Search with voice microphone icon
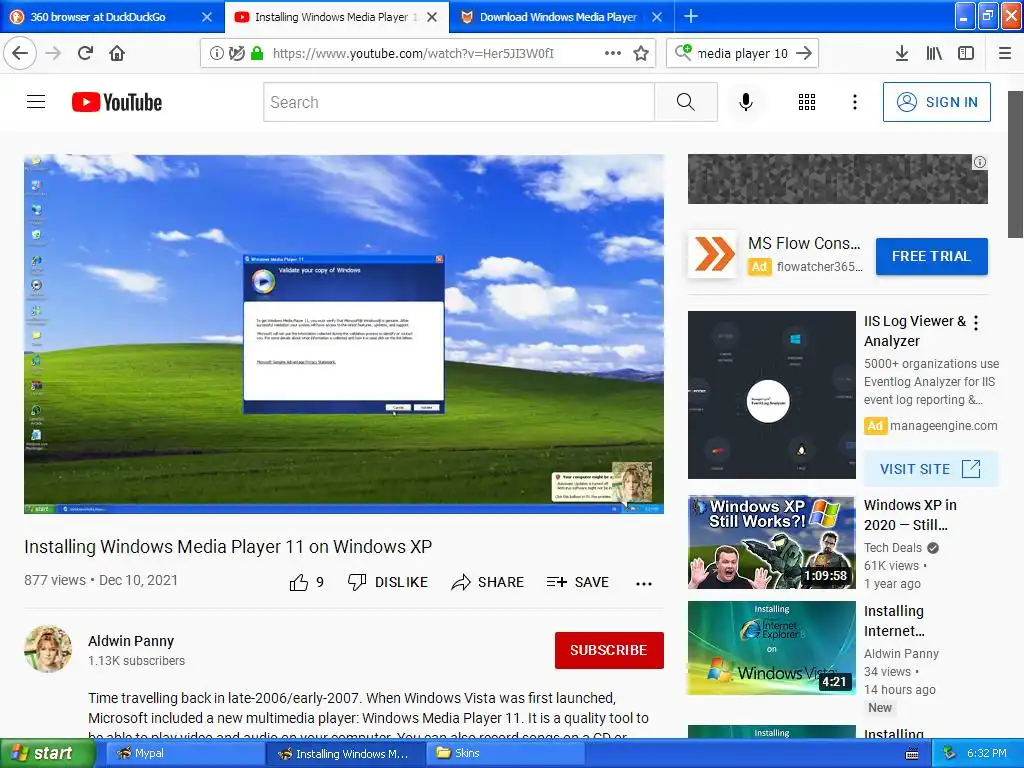Viewport: 1024px width, 768px height. (x=746, y=102)
